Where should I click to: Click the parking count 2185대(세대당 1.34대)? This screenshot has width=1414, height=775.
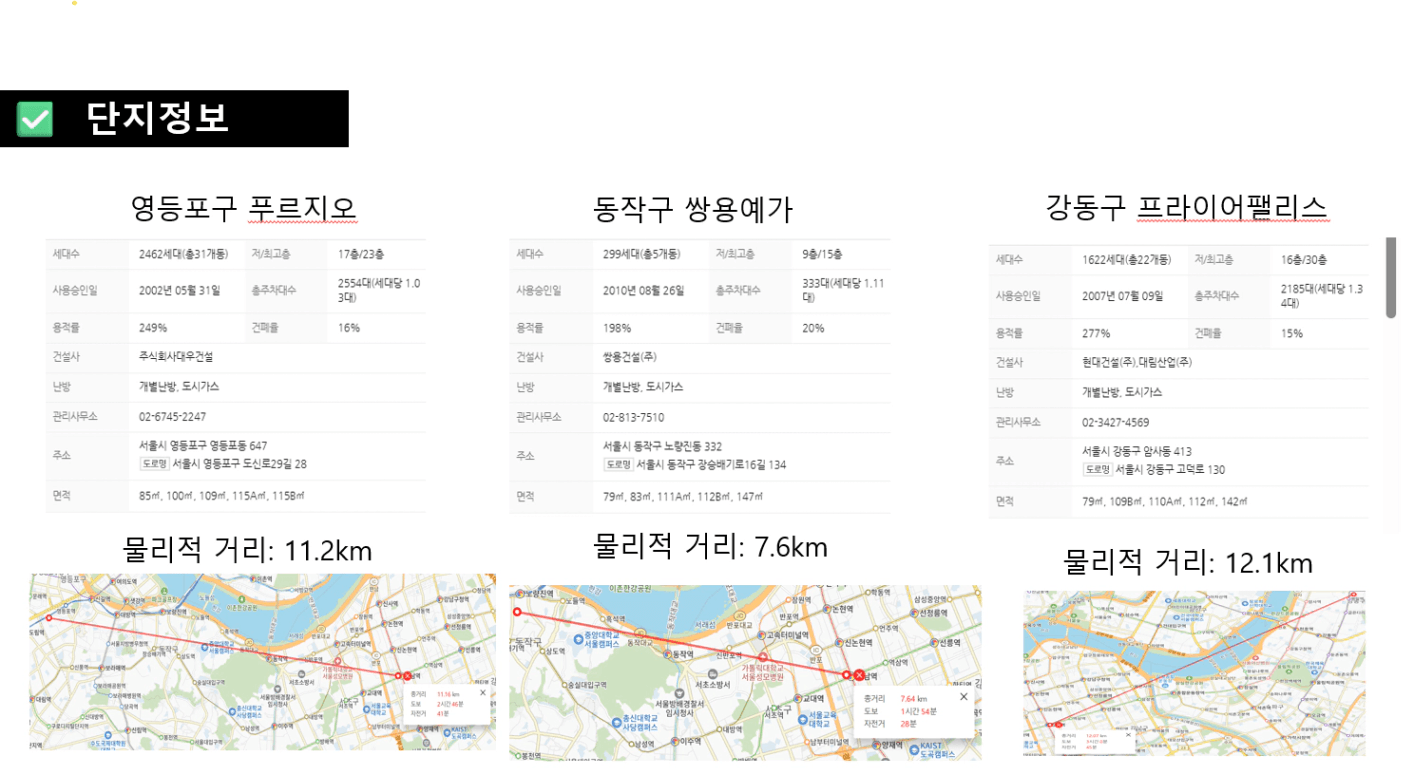[1323, 296]
